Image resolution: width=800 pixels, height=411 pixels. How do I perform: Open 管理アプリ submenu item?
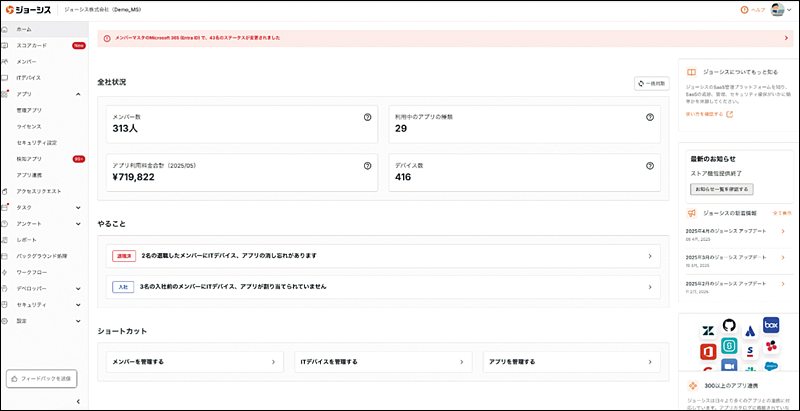[30, 110]
